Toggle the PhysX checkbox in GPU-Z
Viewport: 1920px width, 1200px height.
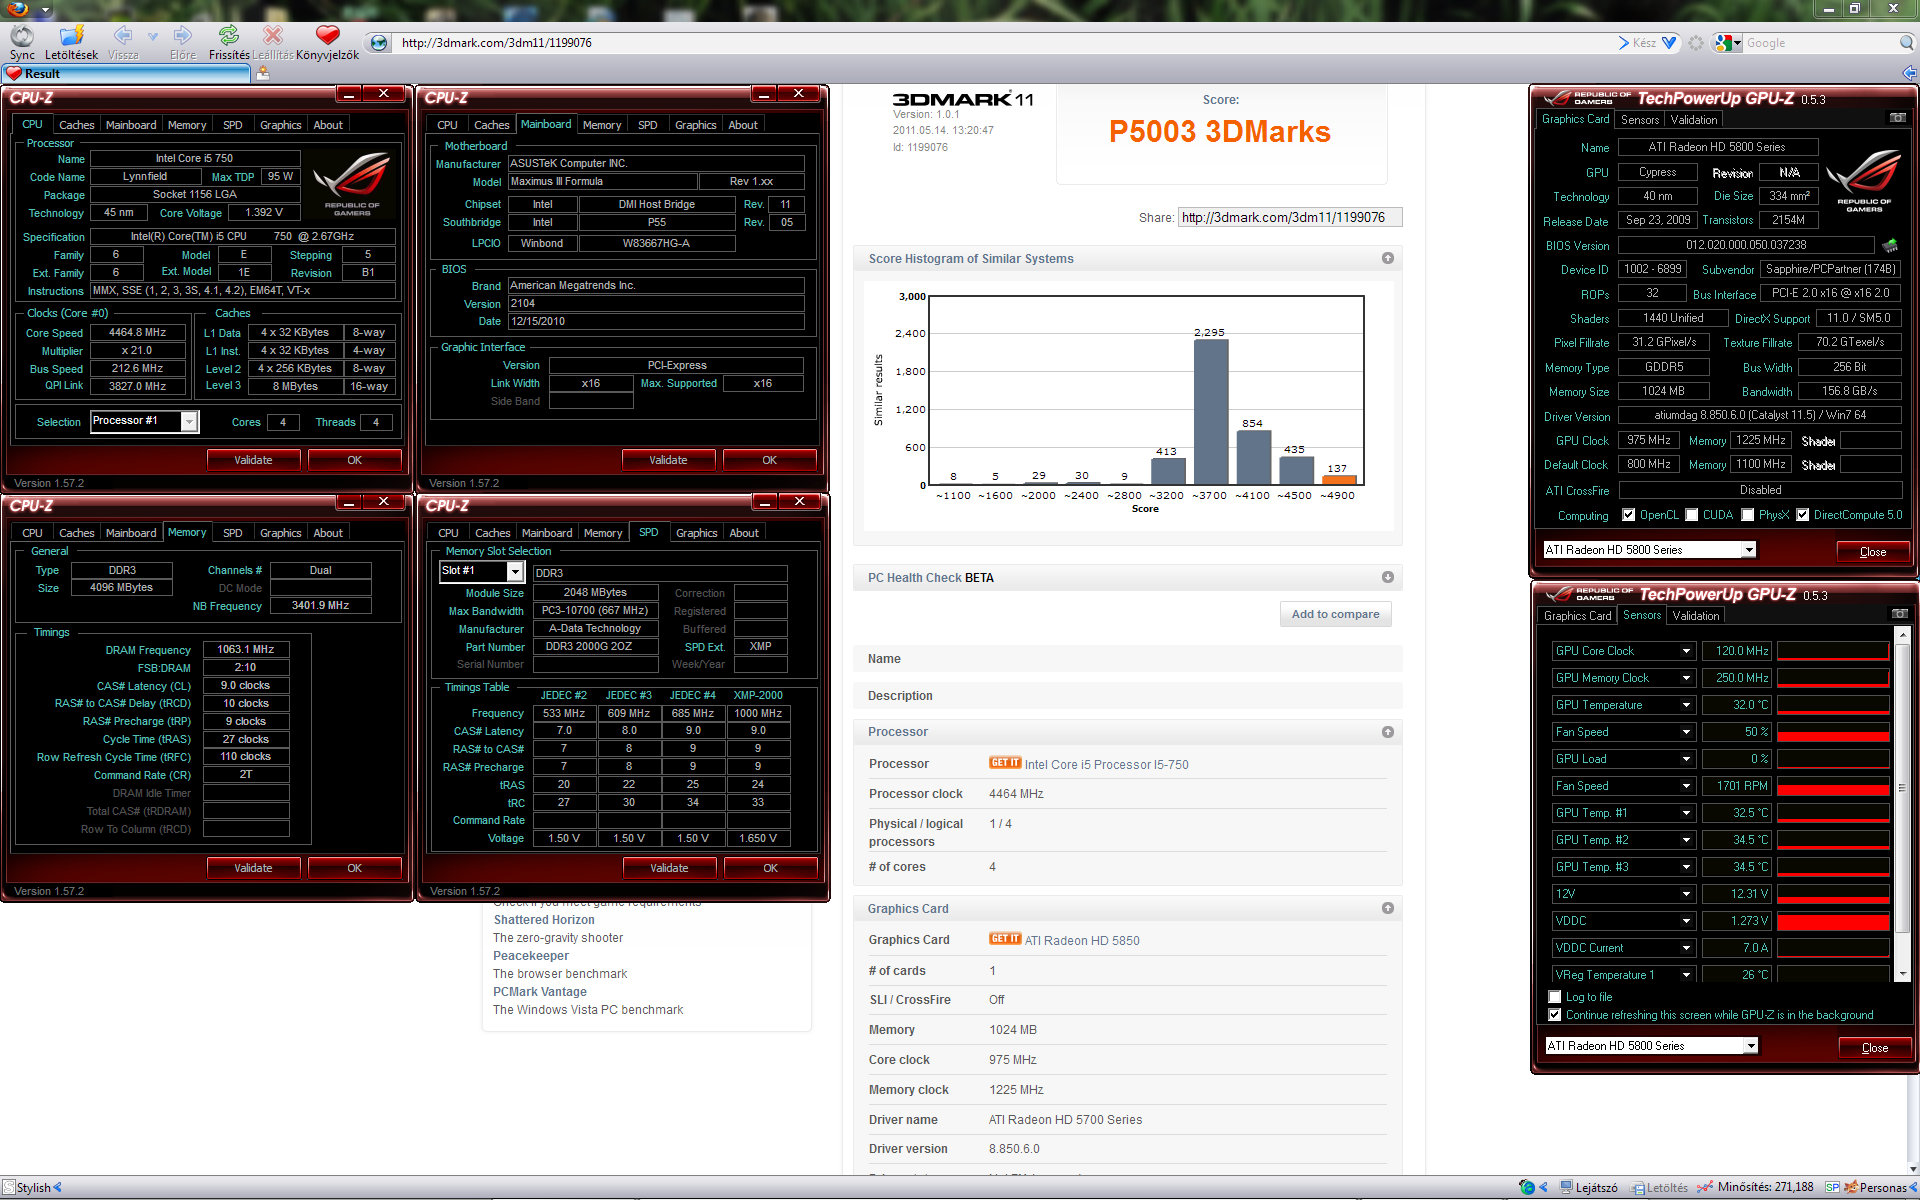[1748, 515]
